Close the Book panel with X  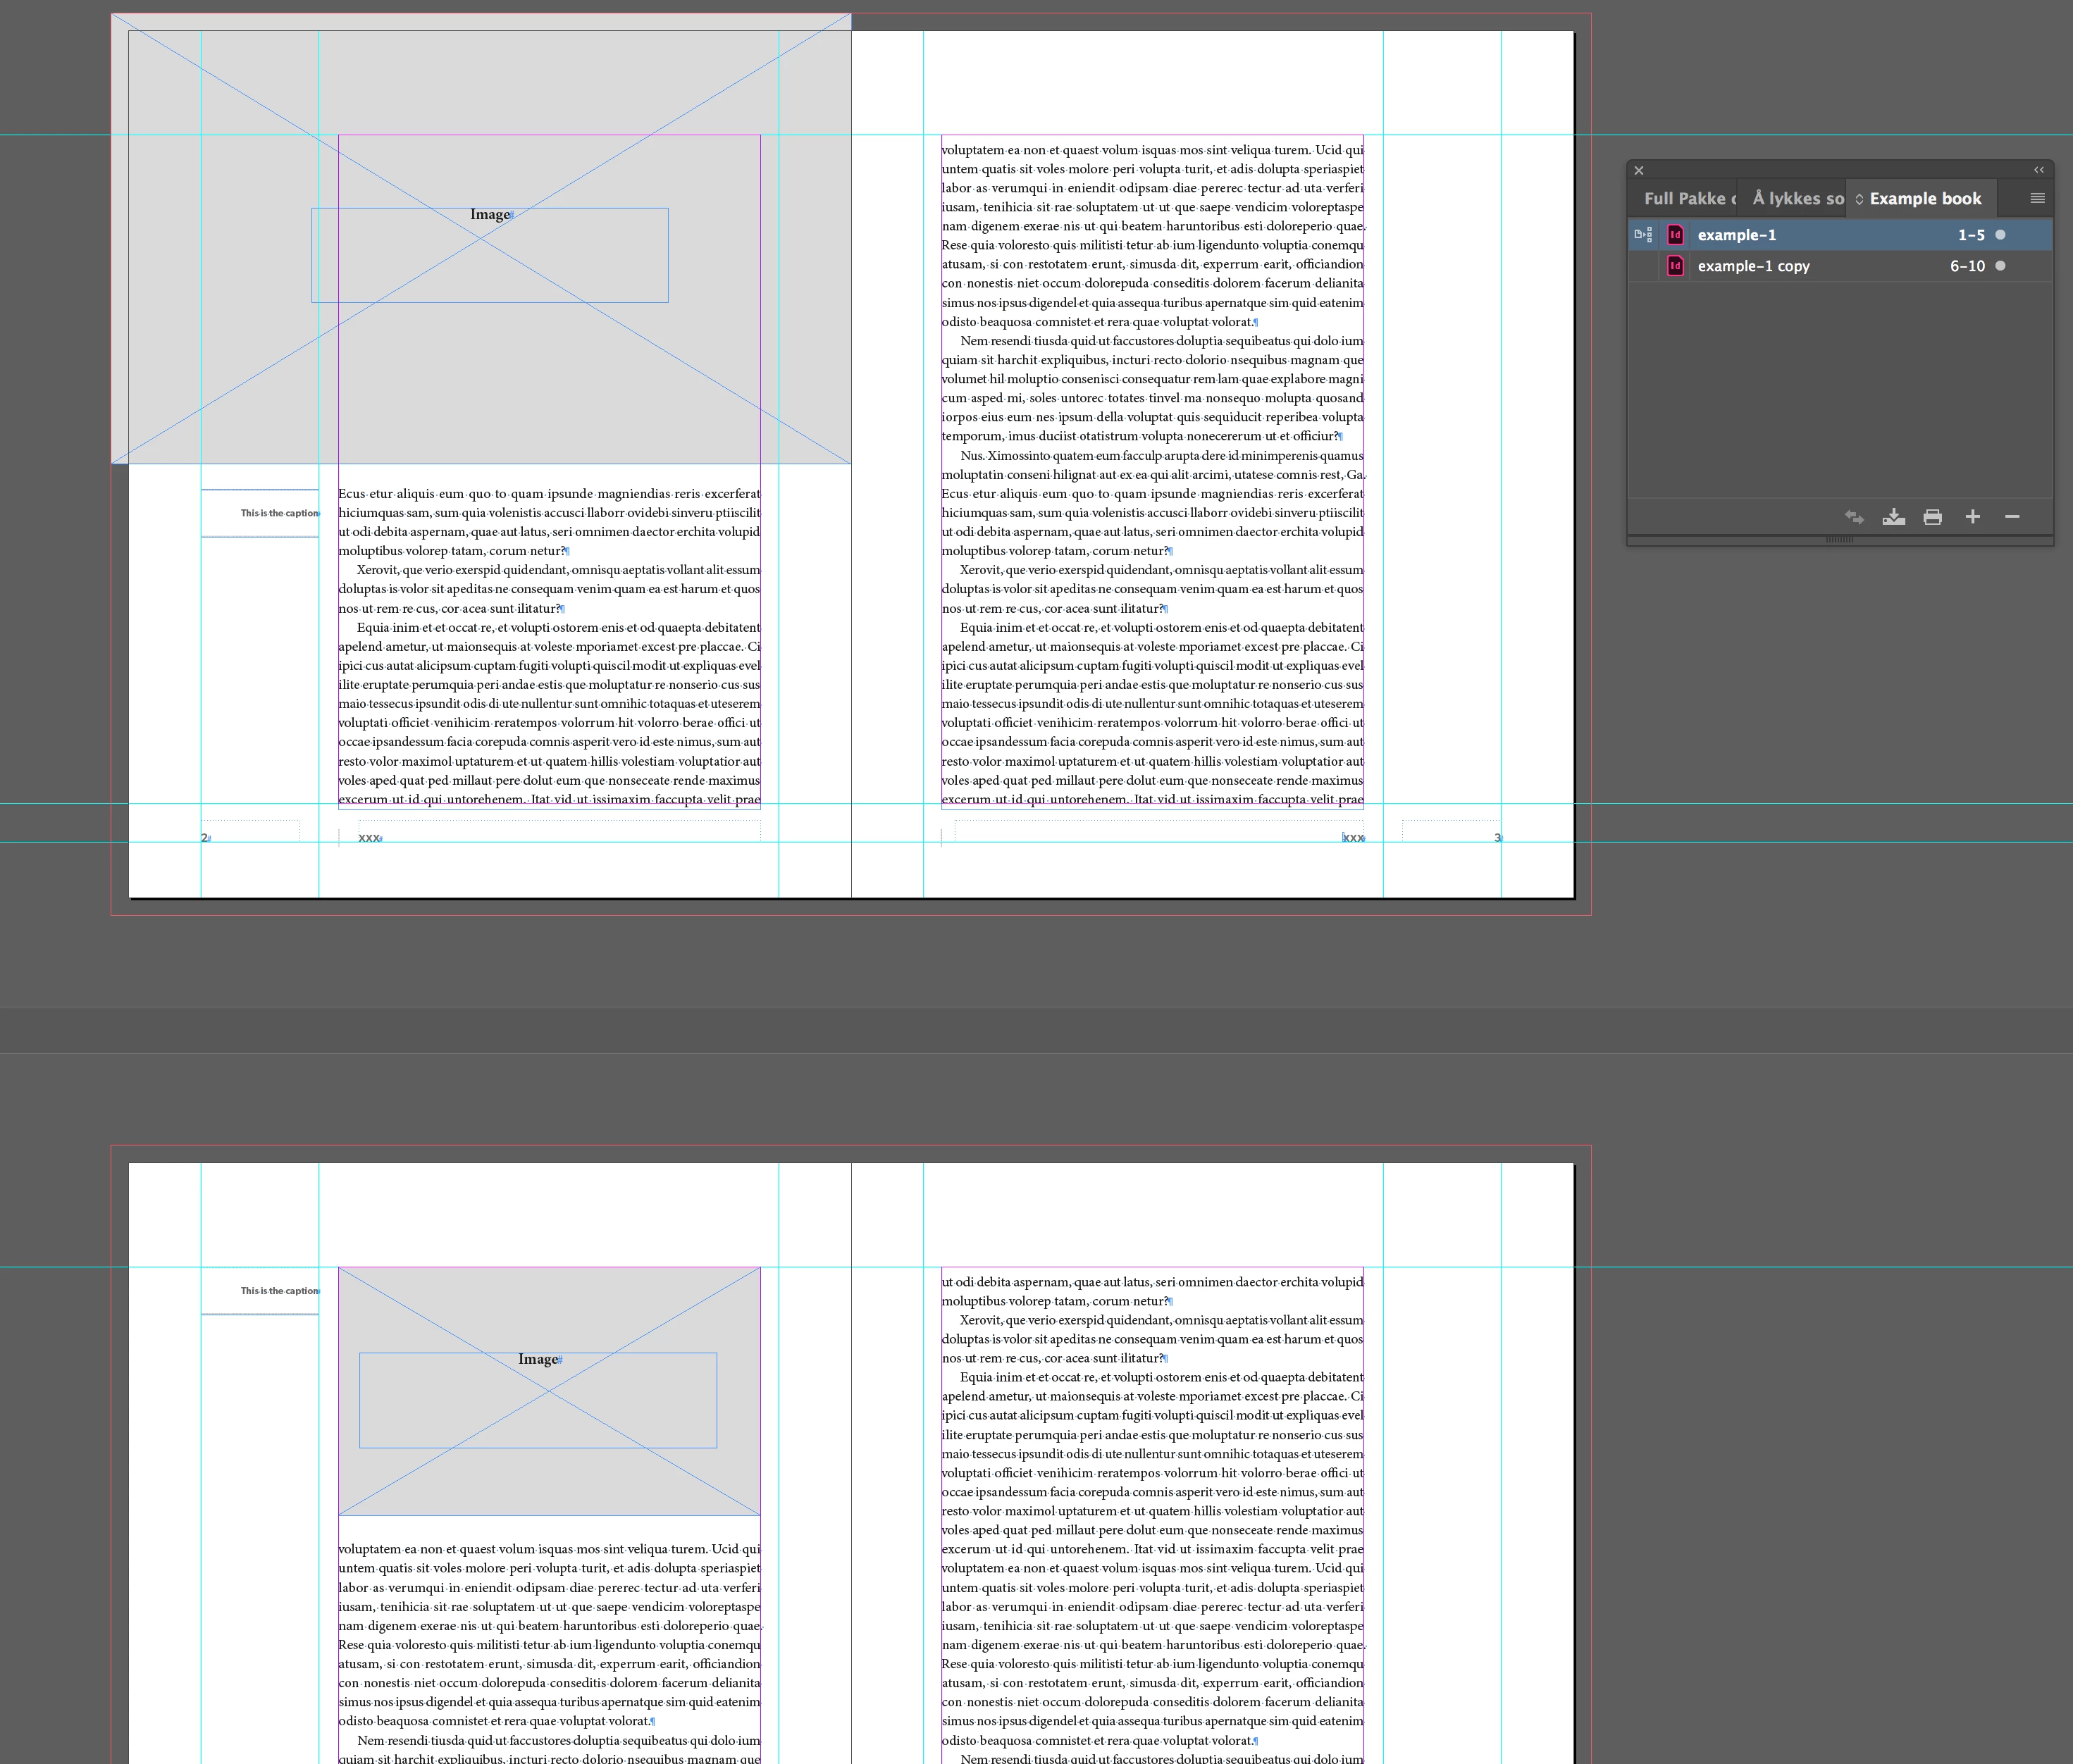[1639, 171]
